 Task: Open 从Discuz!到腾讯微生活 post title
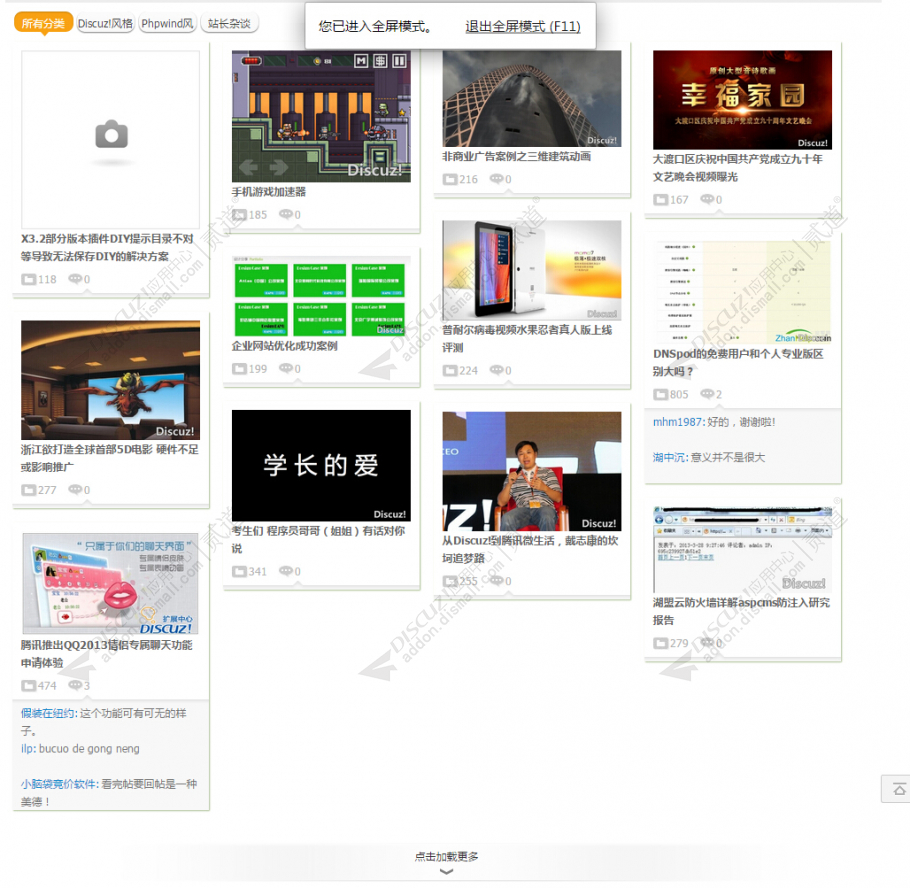(530, 549)
